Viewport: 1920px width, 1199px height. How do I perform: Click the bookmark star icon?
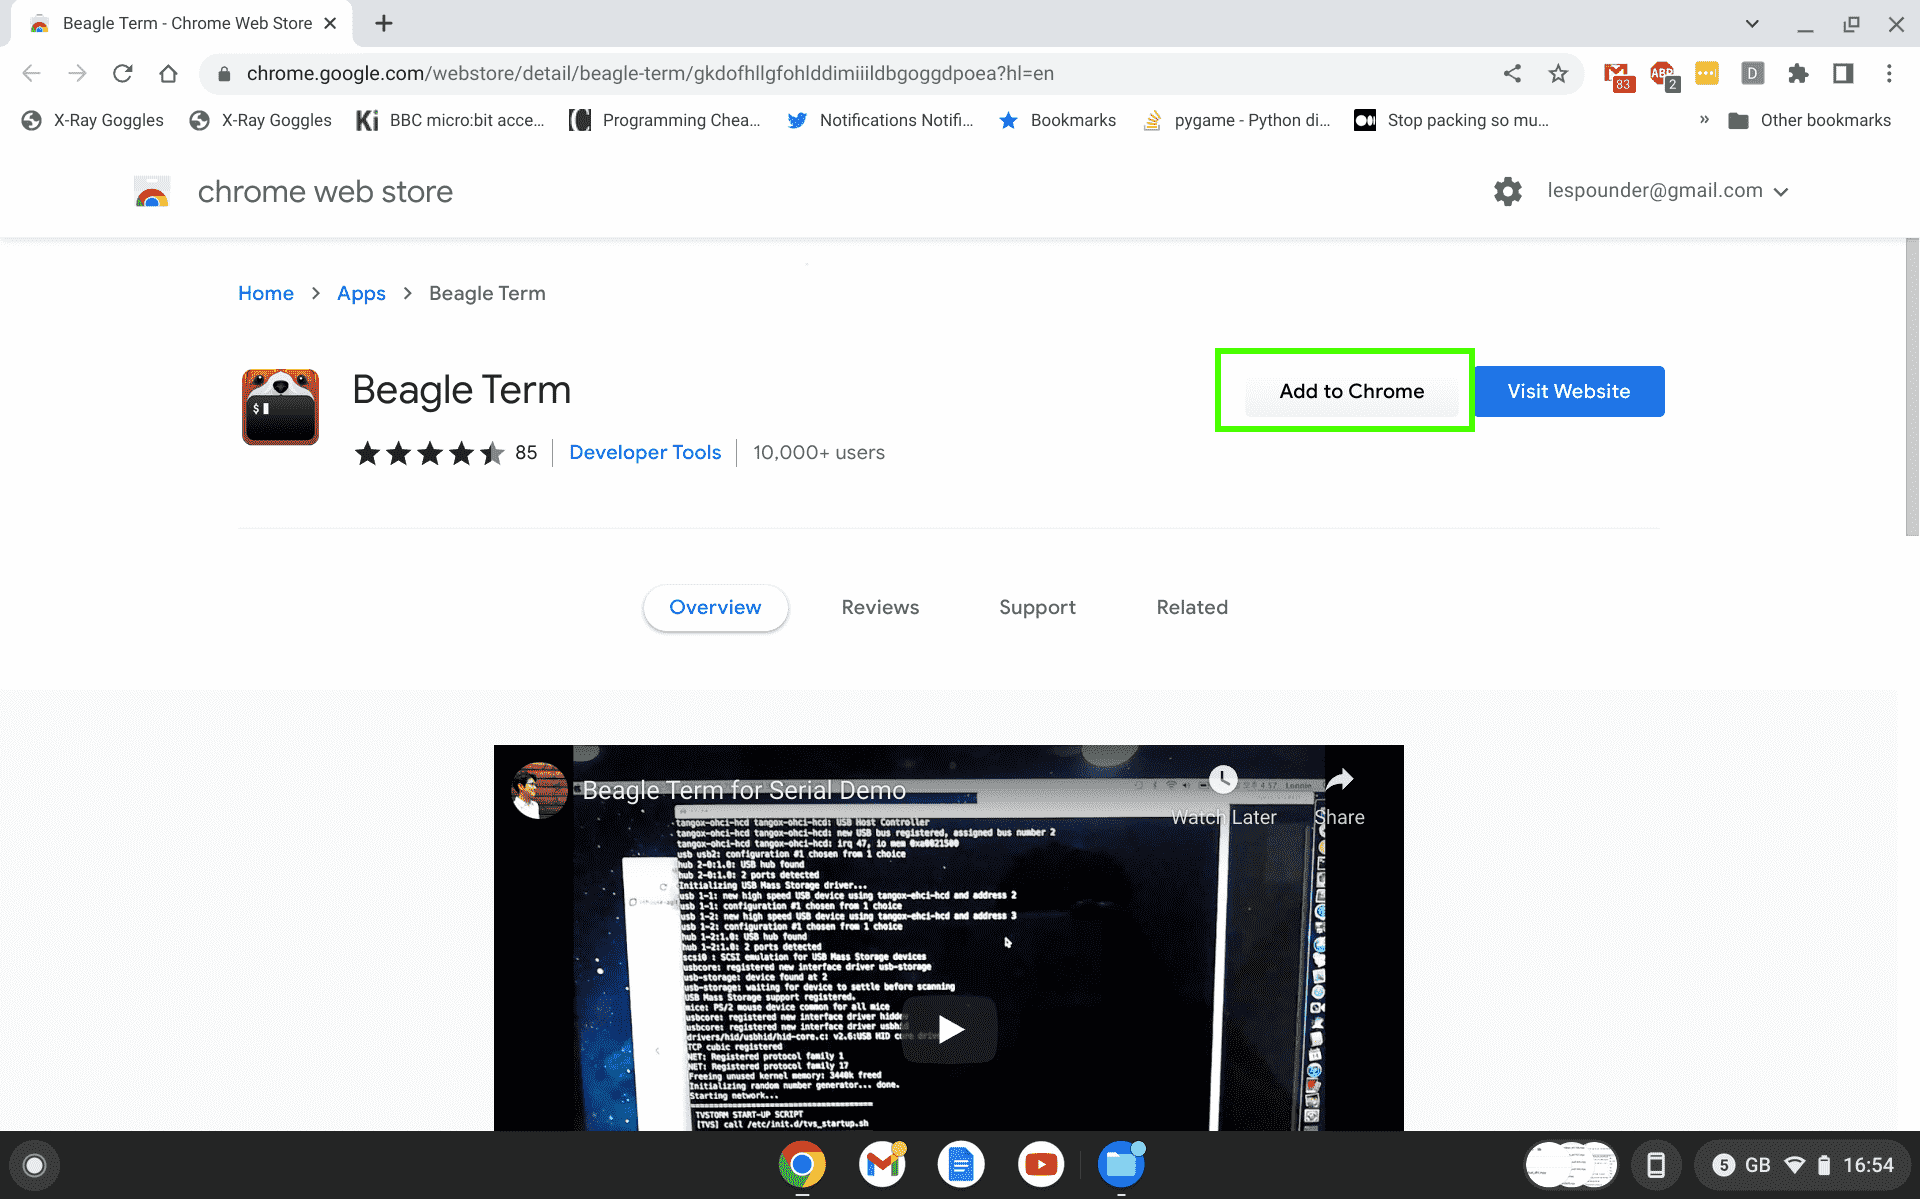[1557, 75]
